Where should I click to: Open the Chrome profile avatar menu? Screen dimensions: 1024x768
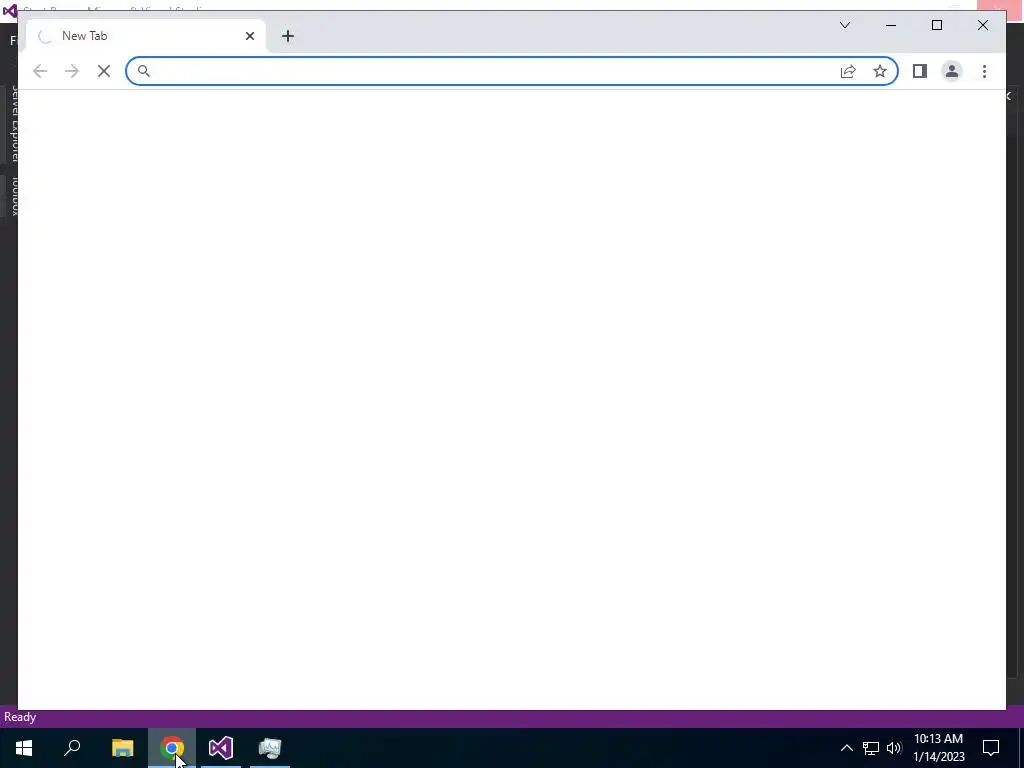pos(952,71)
